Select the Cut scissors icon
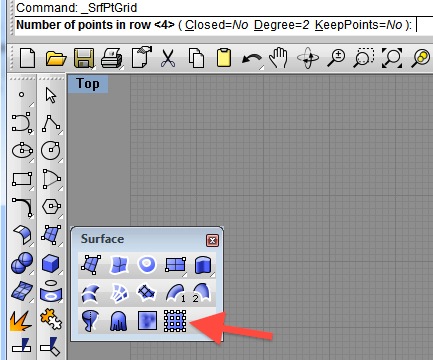This screenshot has width=433, height=360. click(168, 58)
